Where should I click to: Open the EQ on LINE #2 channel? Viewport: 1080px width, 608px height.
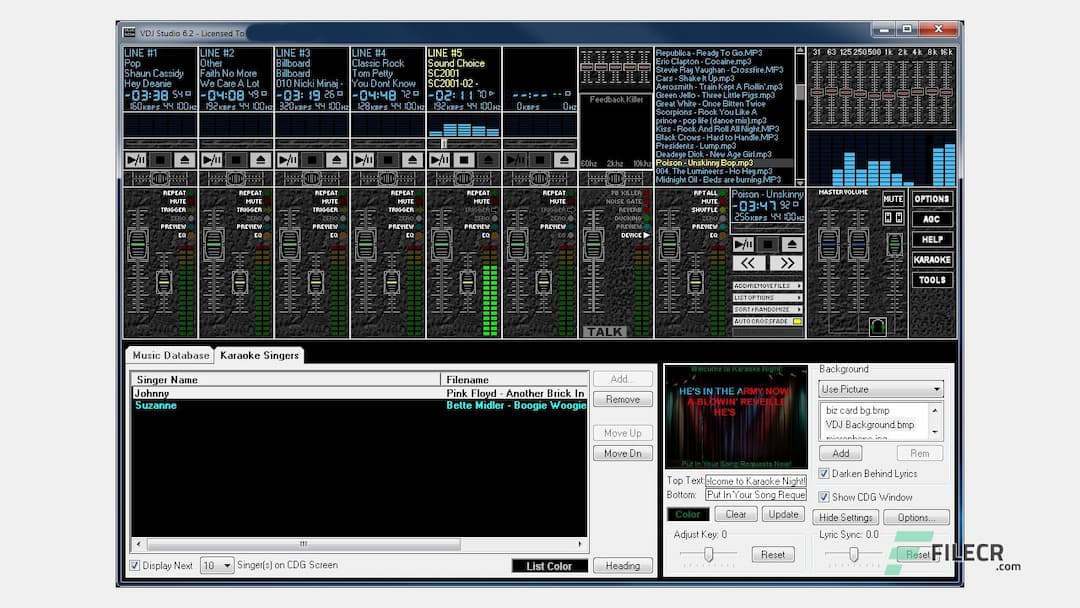266,234
